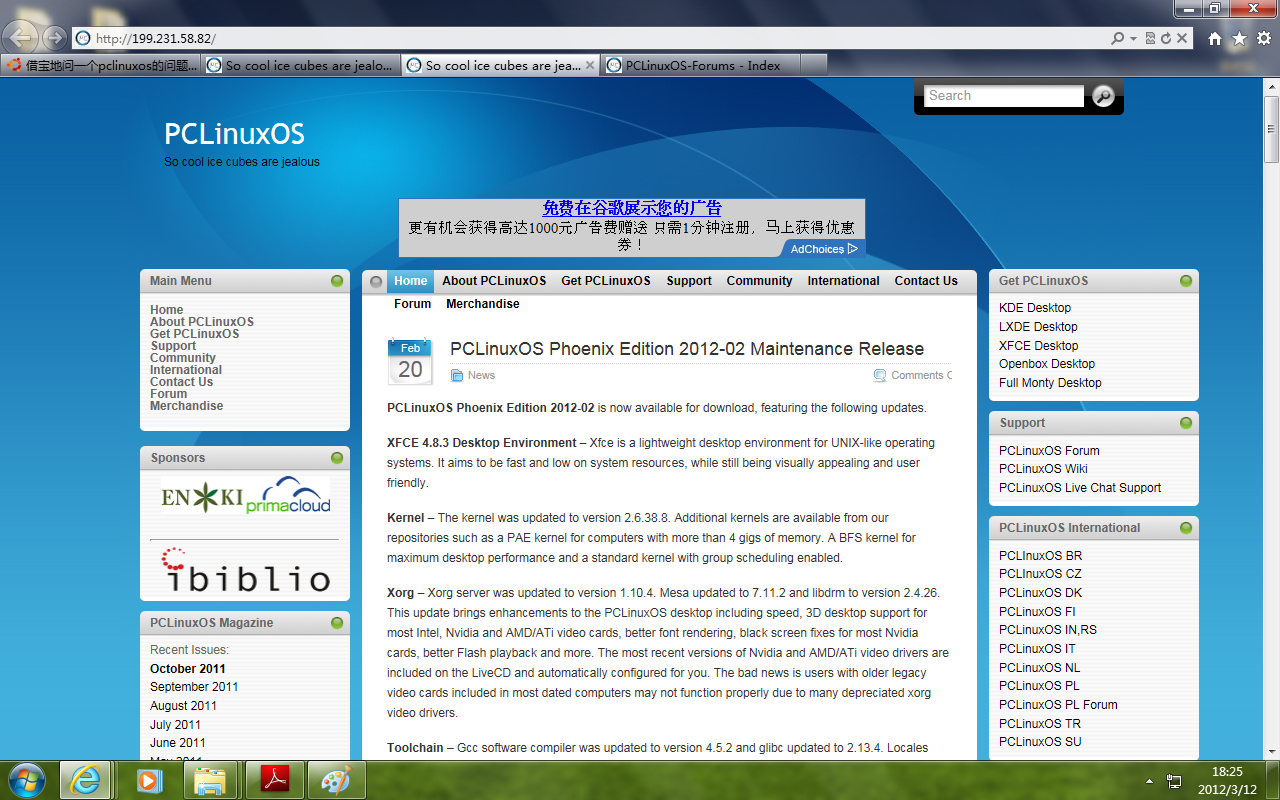Open Adobe Reader from the taskbar
The height and width of the screenshot is (800, 1280).
point(273,780)
